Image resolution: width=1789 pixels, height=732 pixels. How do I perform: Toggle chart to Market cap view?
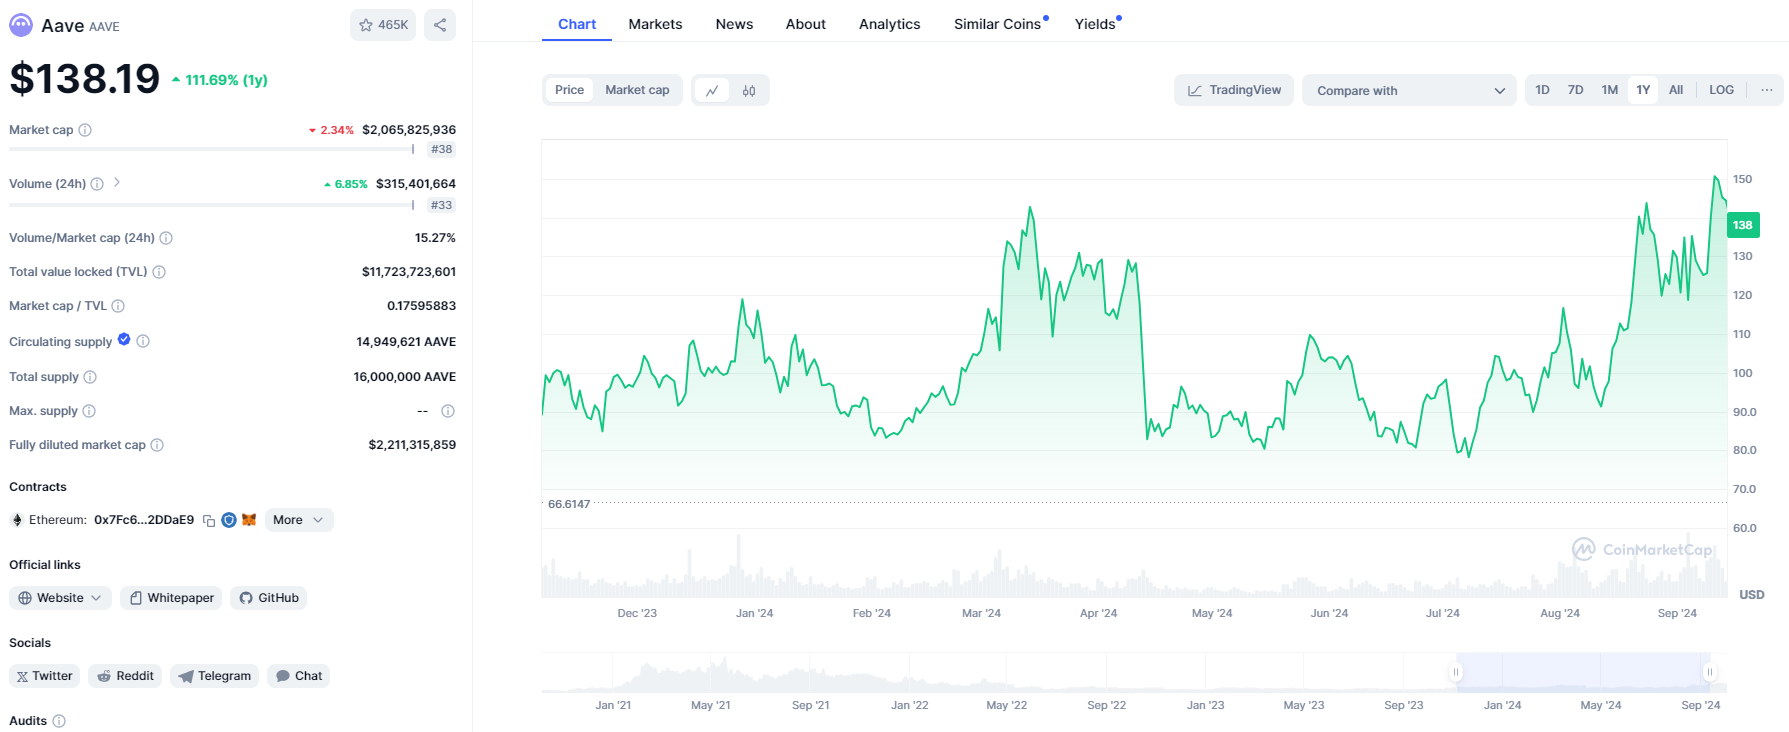(x=637, y=90)
